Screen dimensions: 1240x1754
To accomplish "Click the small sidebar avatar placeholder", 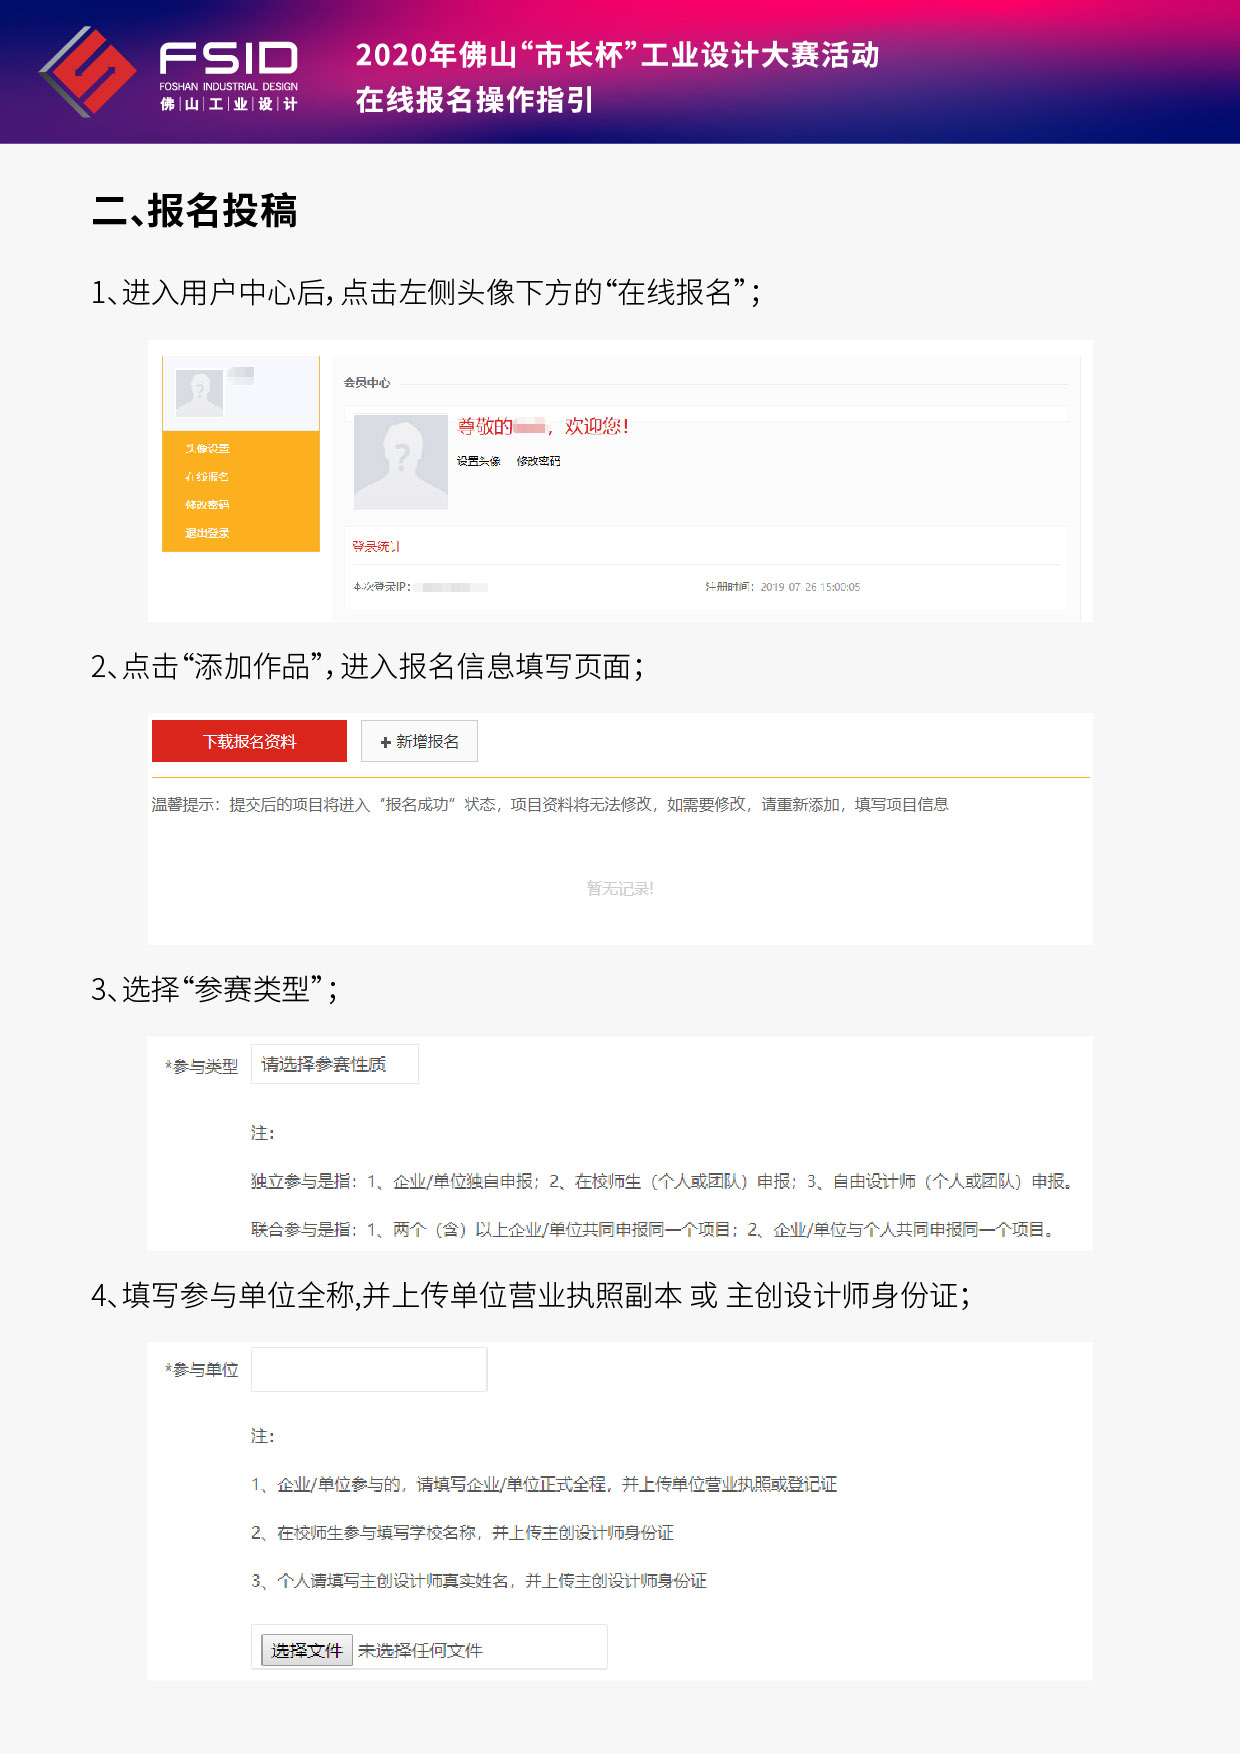I will click(199, 393).
